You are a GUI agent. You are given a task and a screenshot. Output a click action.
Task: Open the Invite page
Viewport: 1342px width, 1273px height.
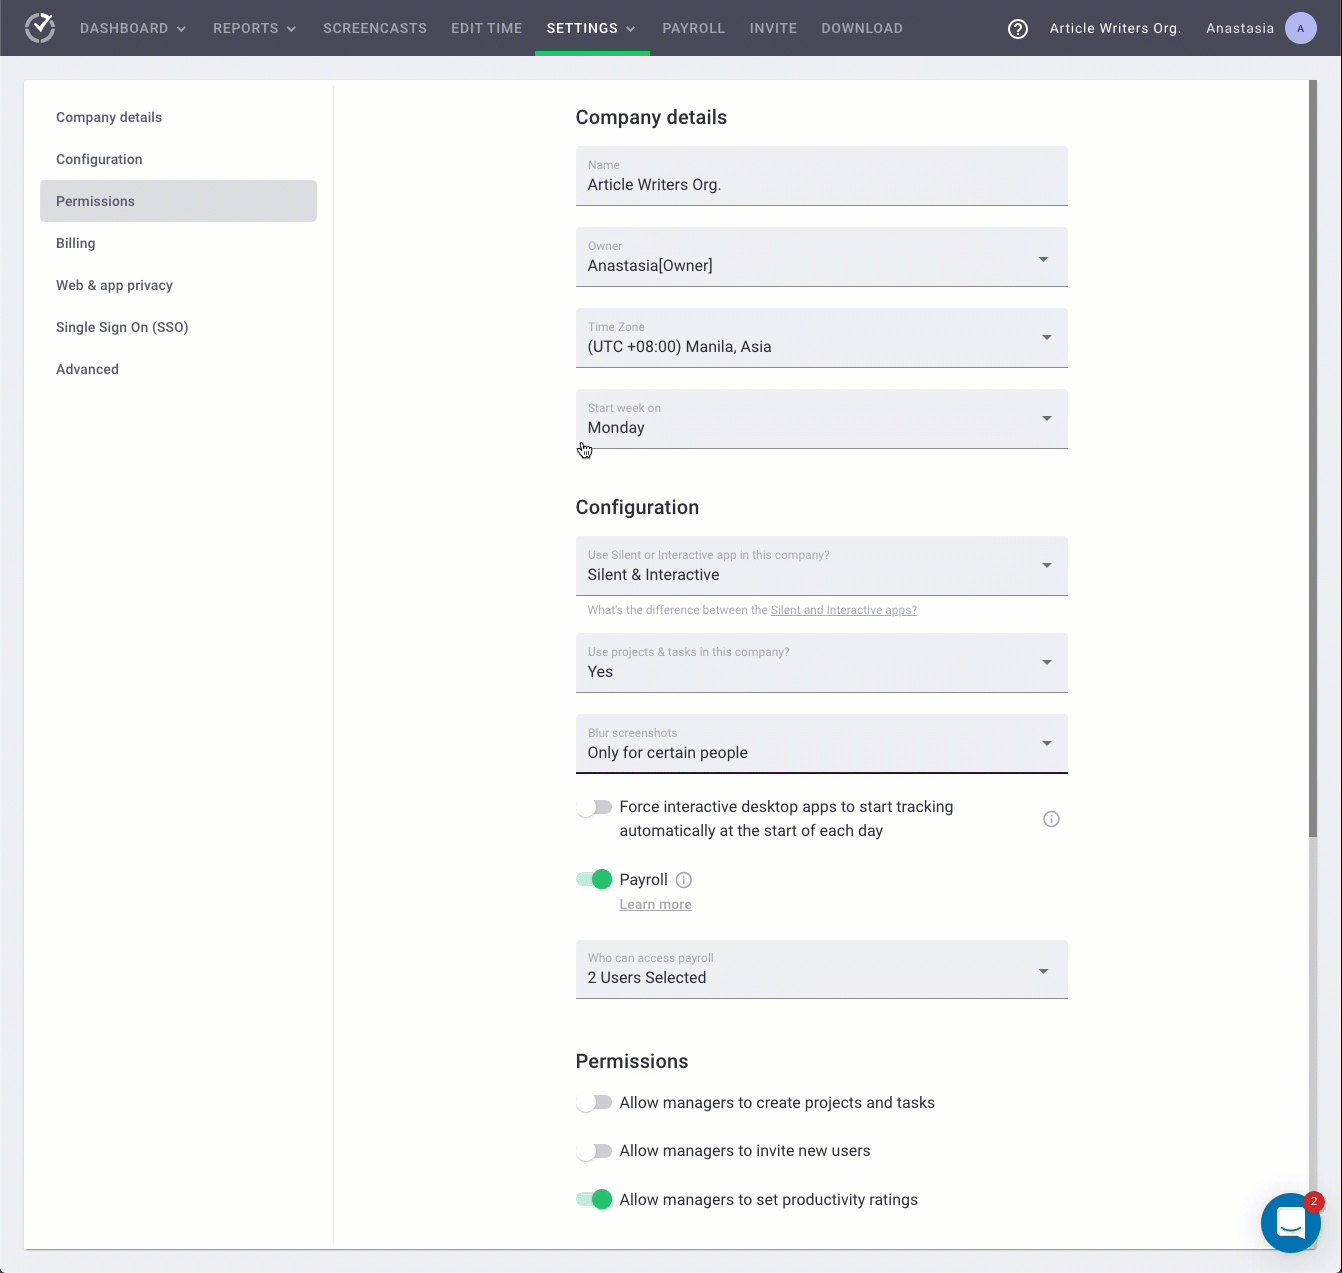(773, 28)
